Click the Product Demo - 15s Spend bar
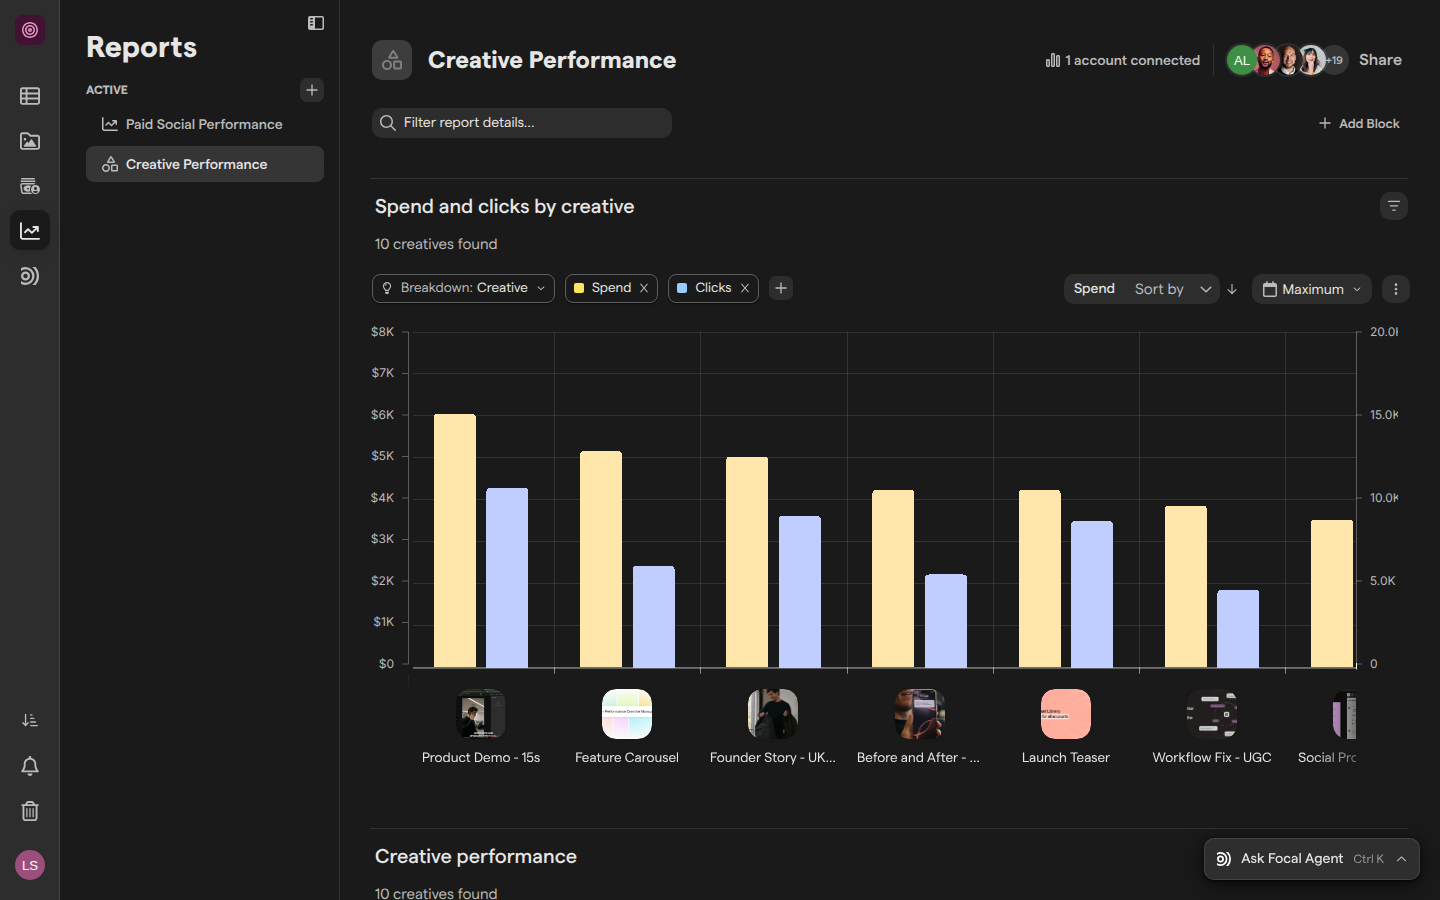 [455, 541]
